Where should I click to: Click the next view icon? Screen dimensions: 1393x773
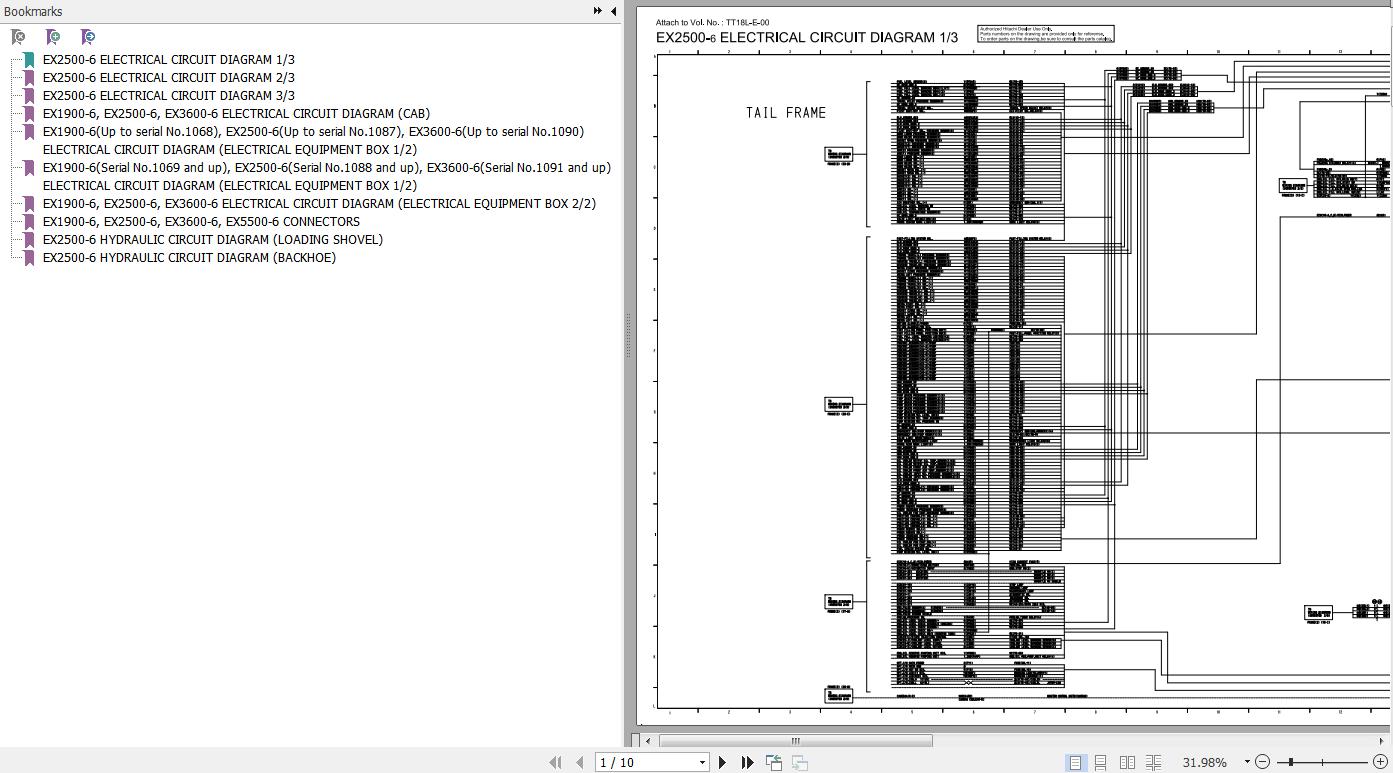tap(800, 763)
